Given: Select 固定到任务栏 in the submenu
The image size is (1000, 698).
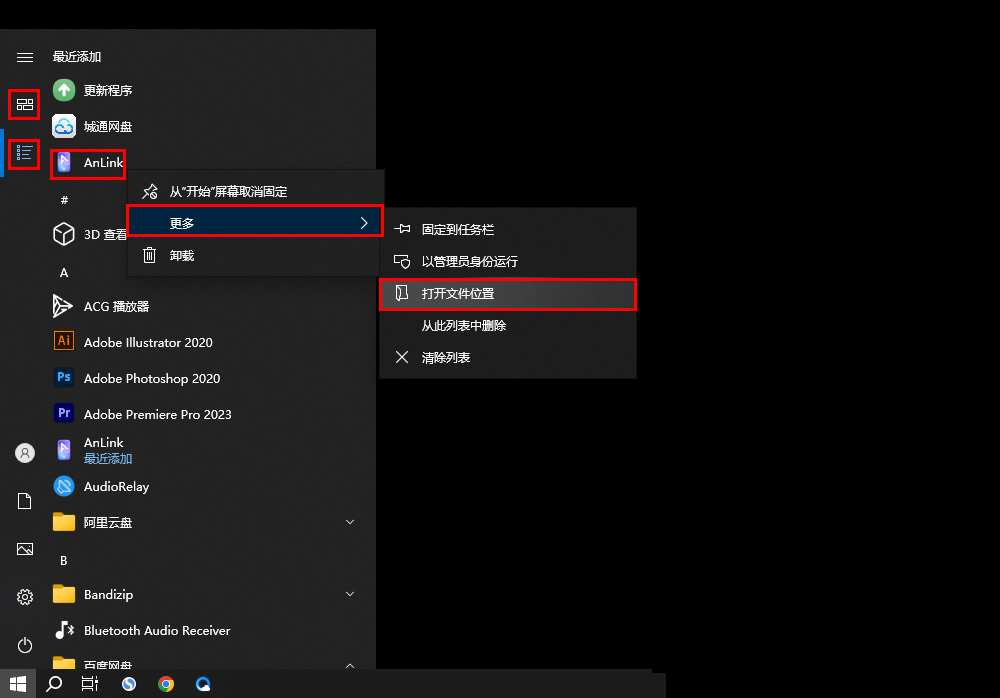Looking at the screenshot, I should (x=508, y=229).
